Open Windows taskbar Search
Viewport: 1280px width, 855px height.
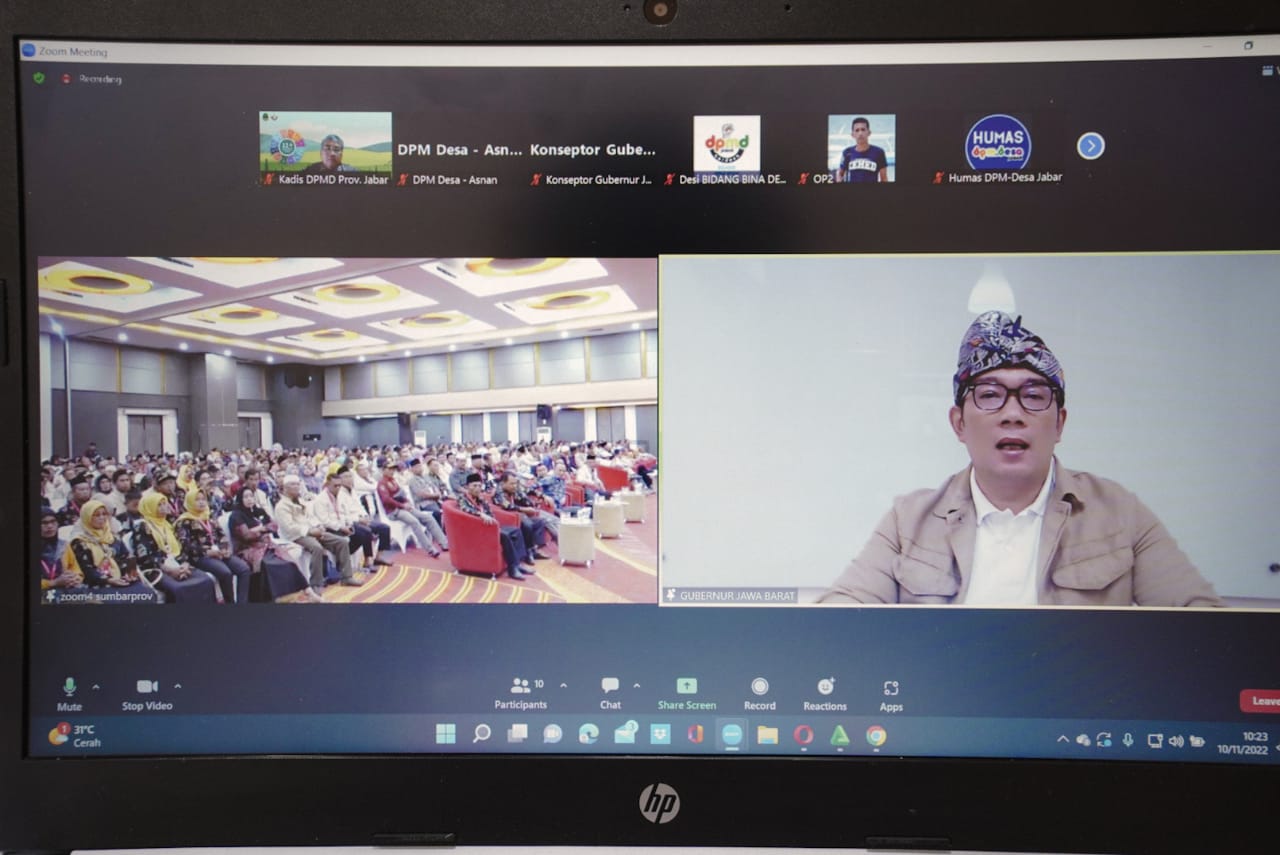coord(482,734)
